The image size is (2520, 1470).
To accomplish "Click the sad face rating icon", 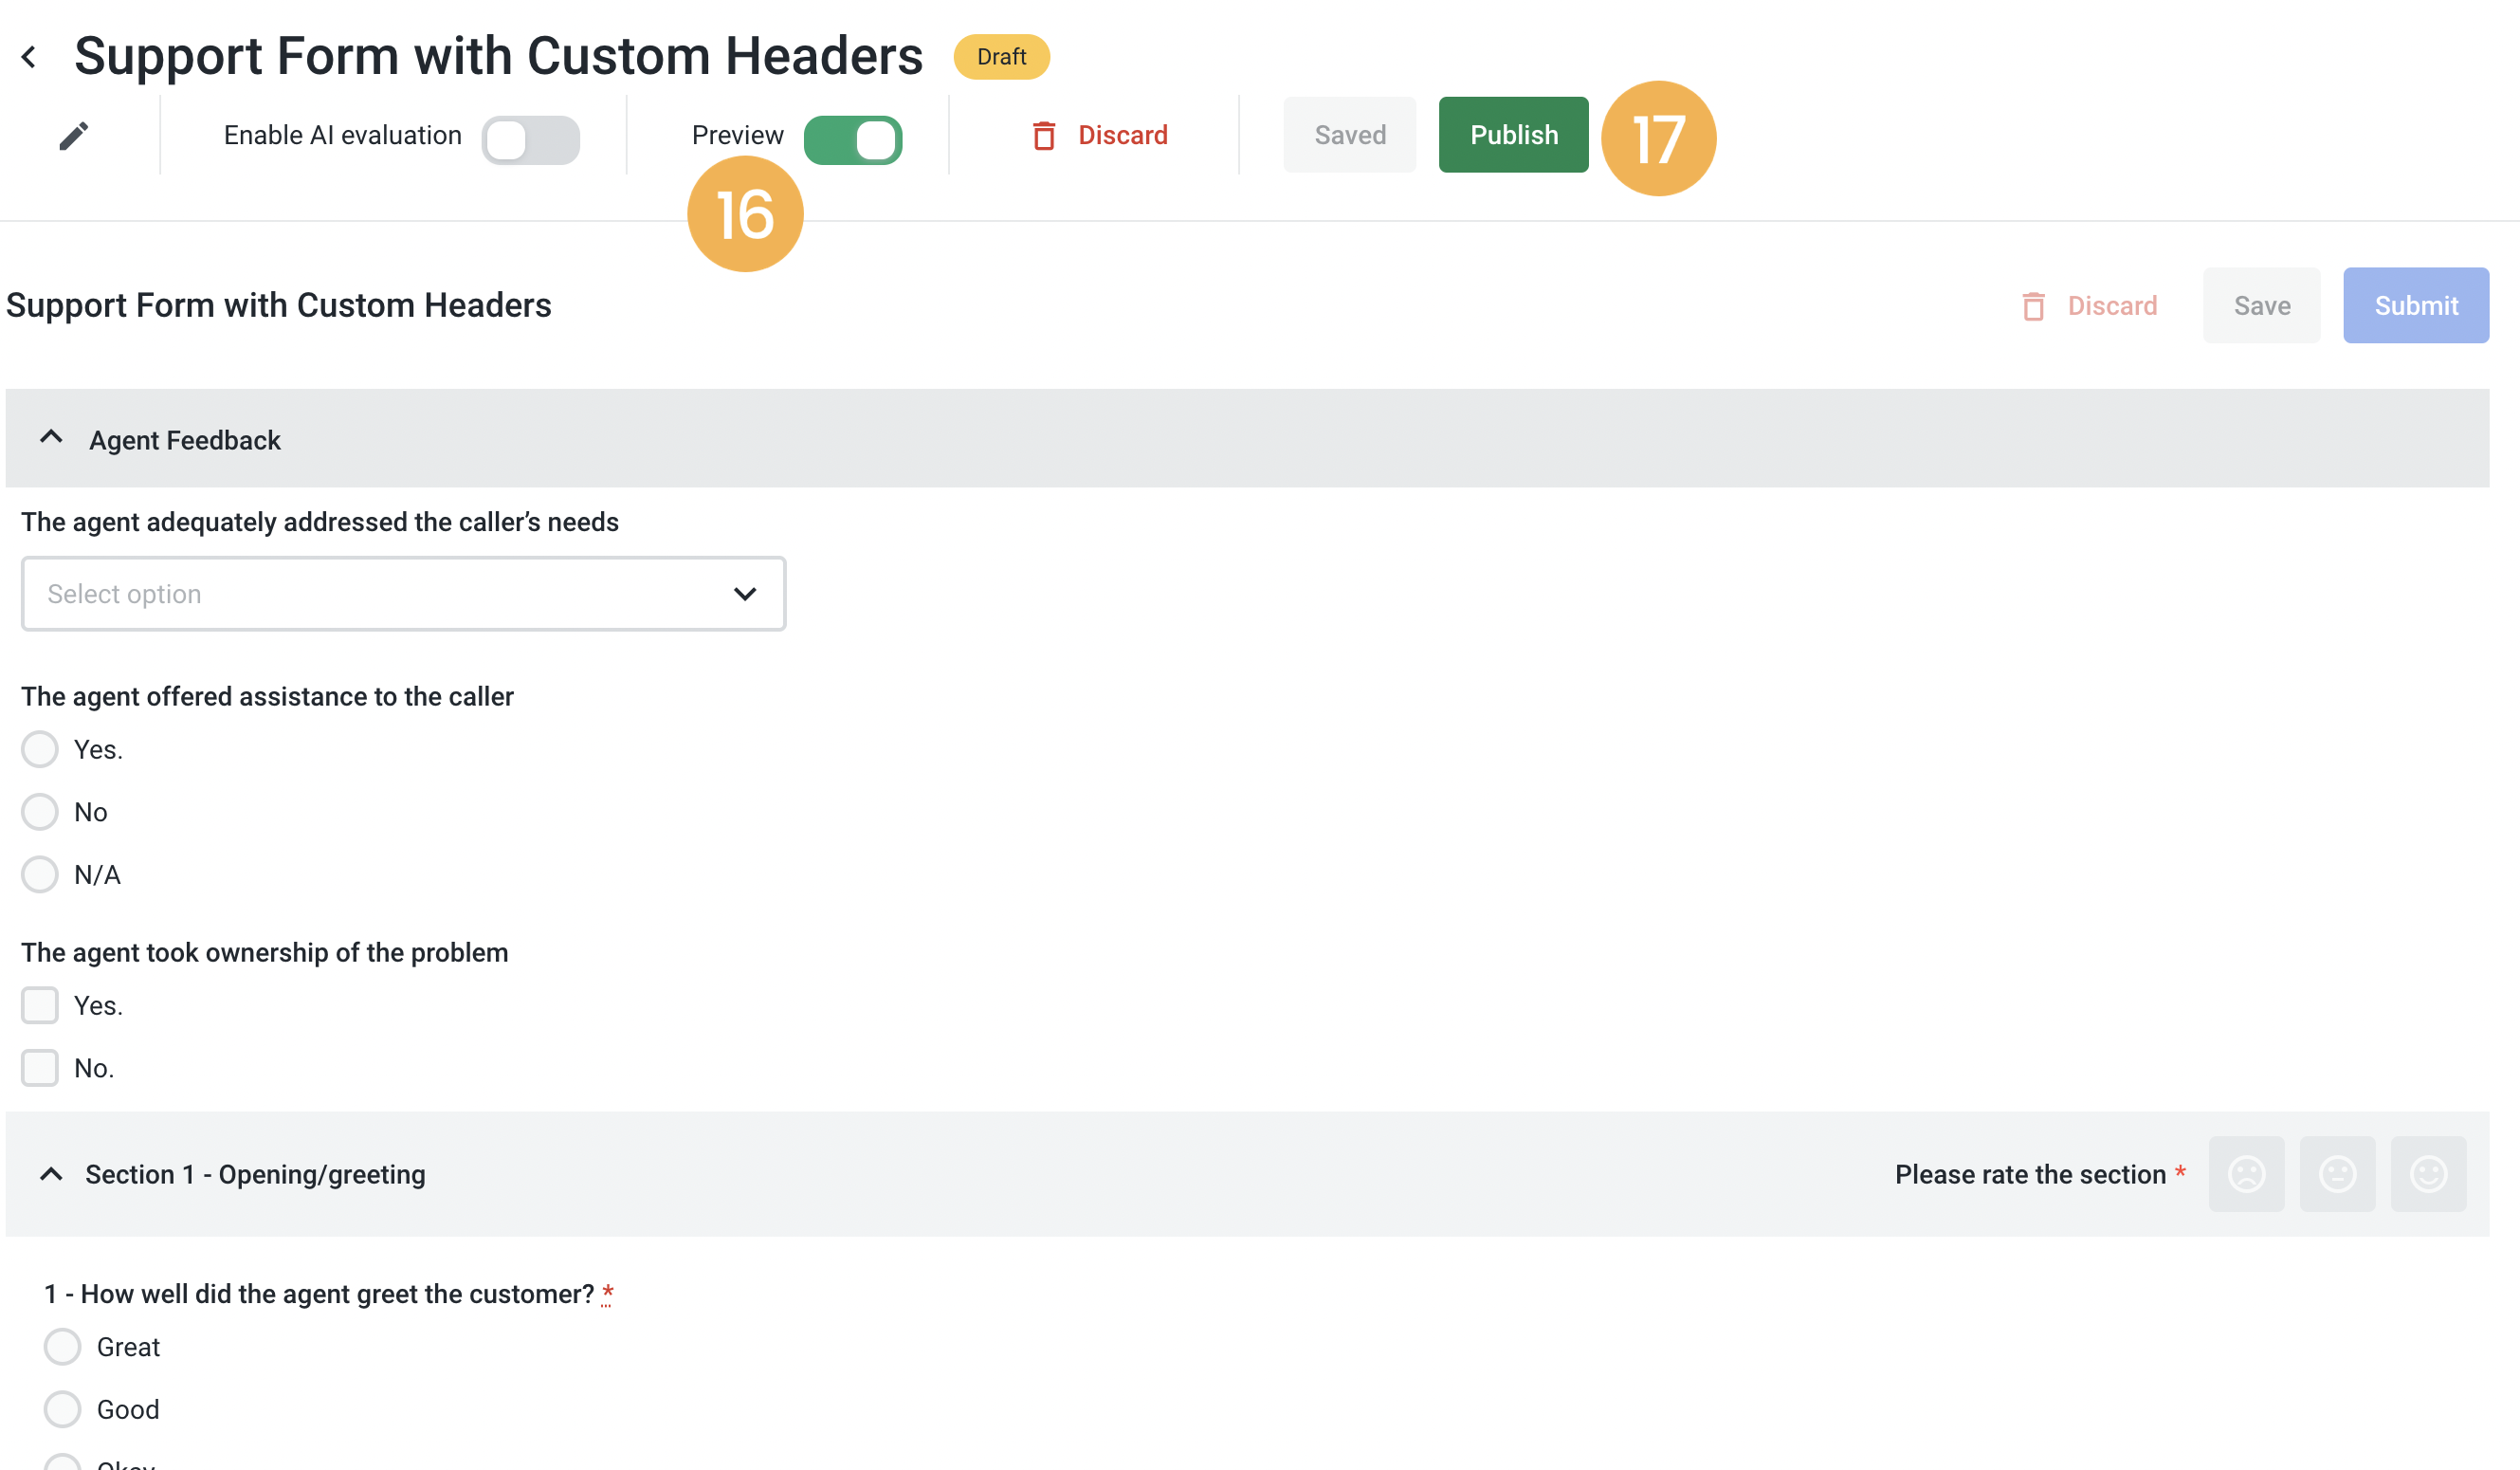I will [x=2246, y=1174].
